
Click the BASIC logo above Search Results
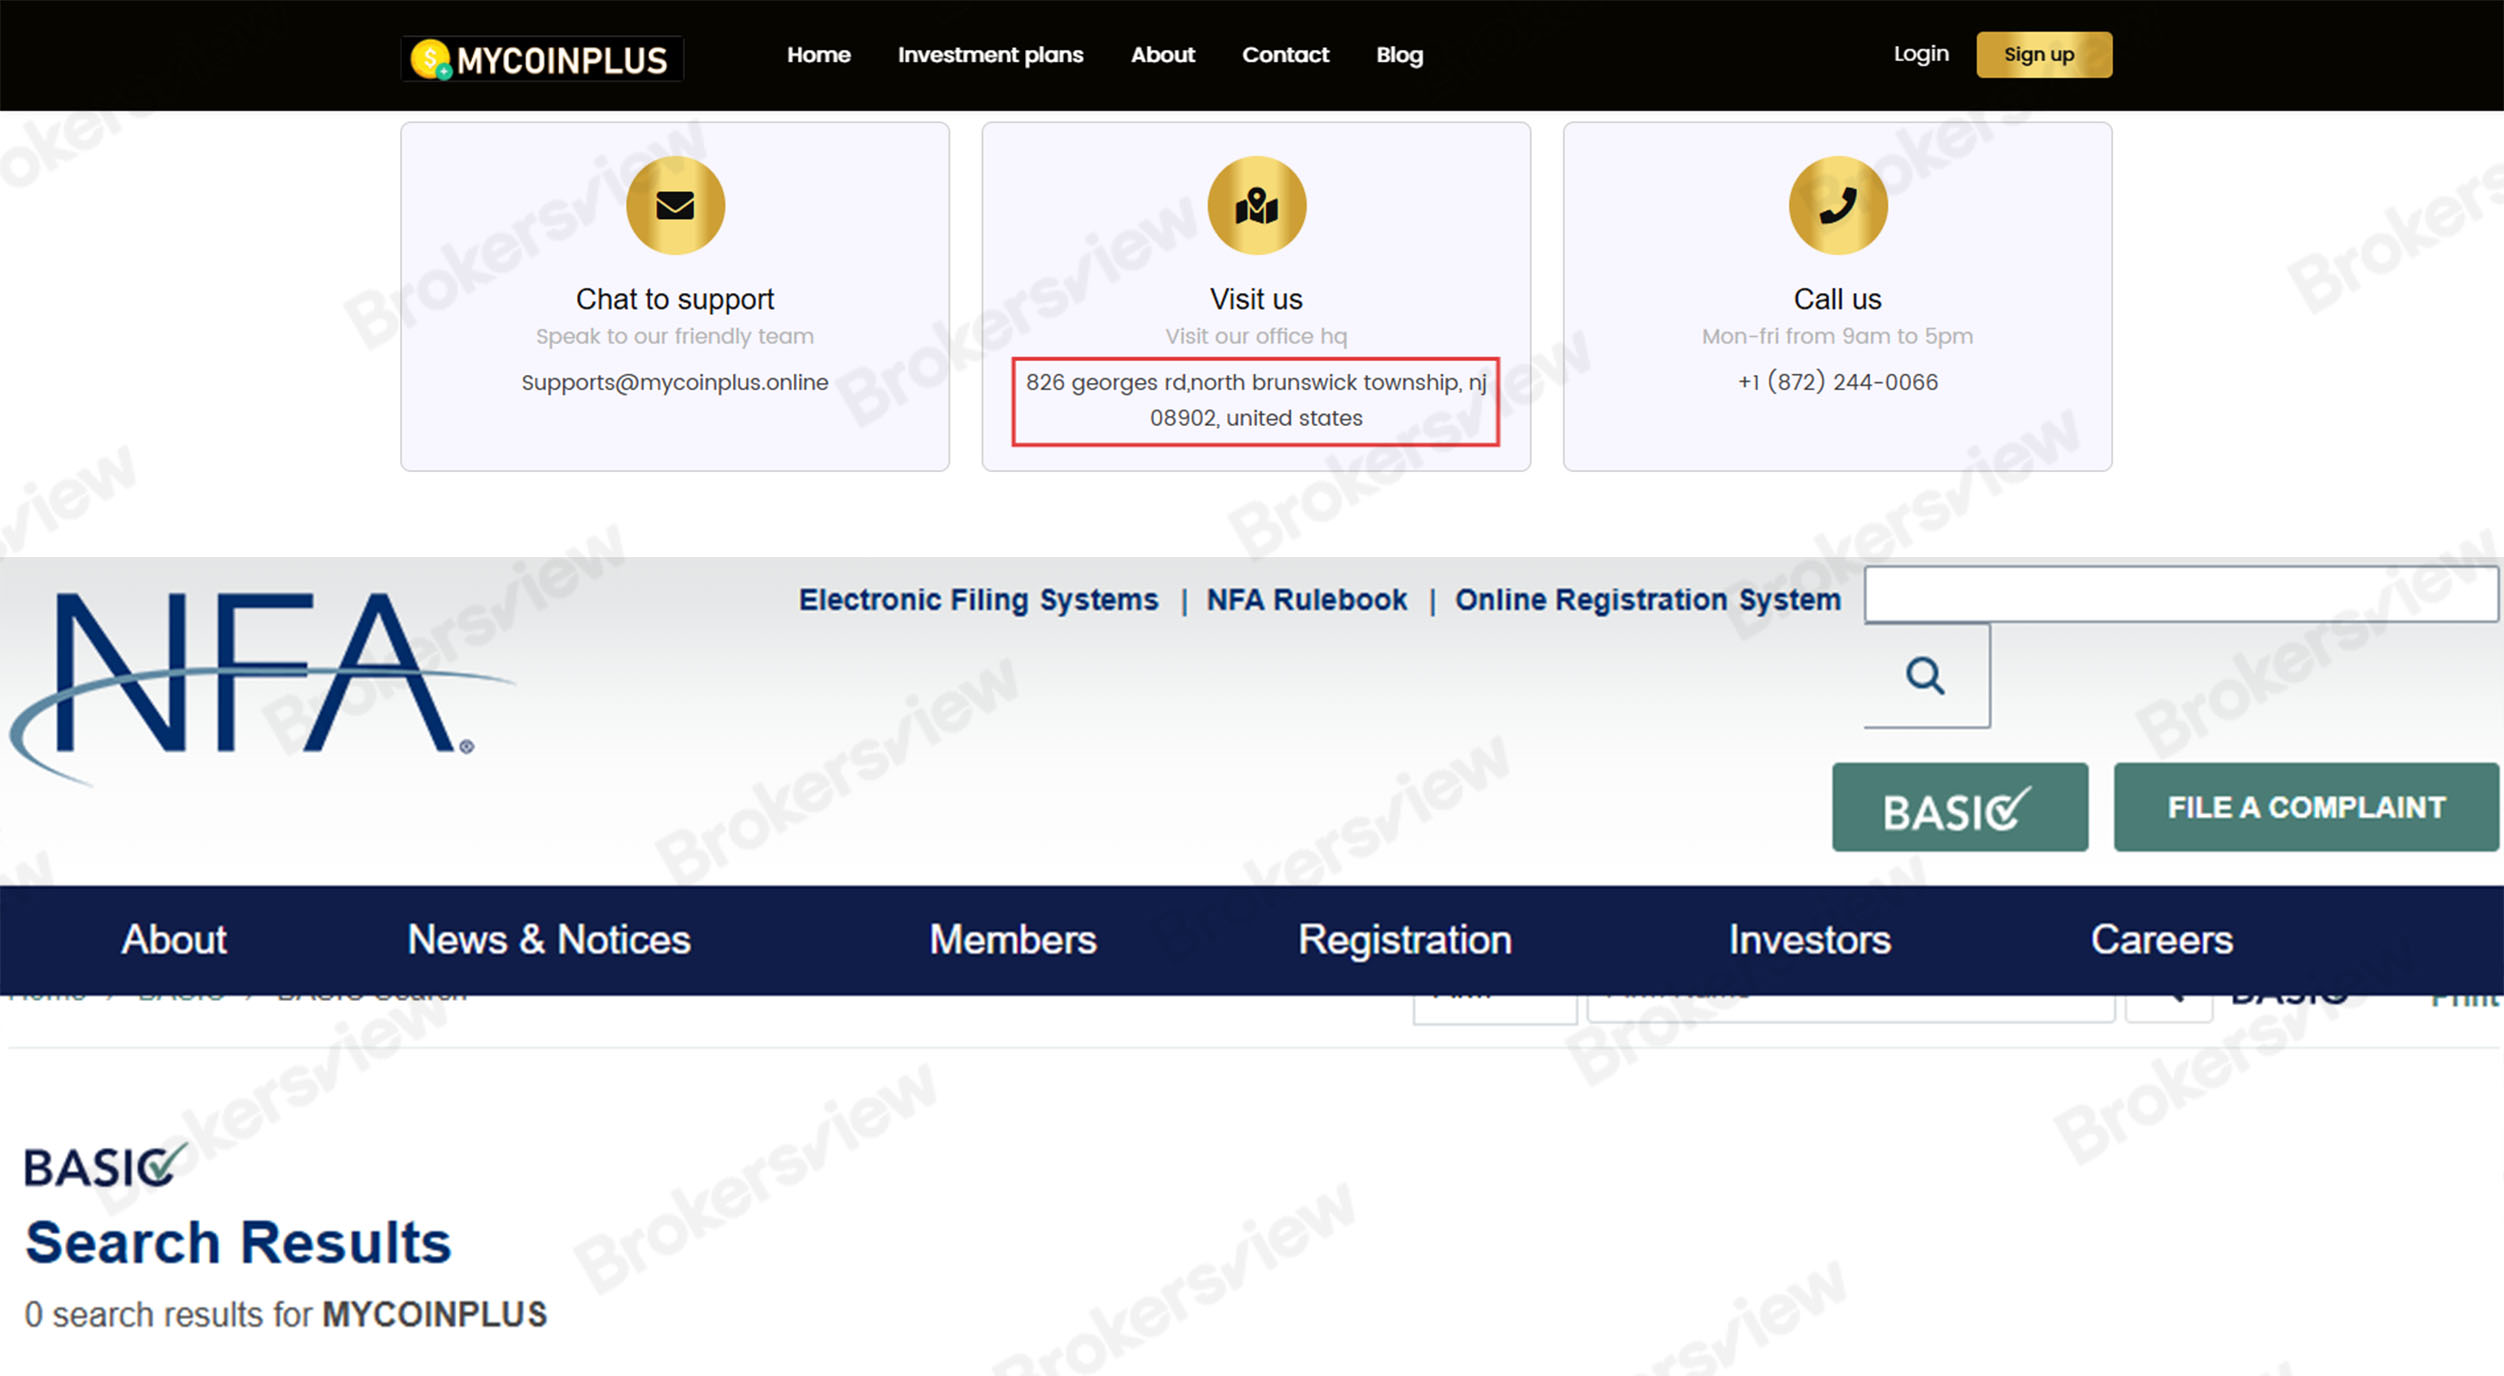(x=104, y=1166)
